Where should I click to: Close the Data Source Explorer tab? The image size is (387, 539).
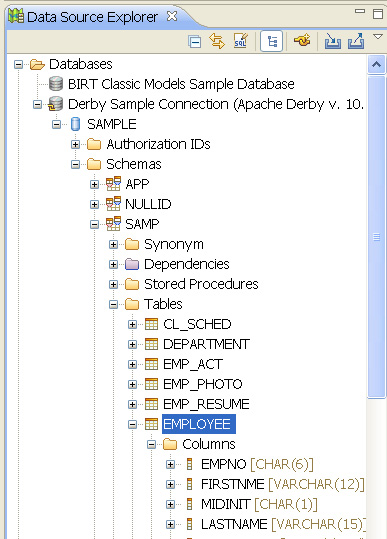click(x=172, y=16)
